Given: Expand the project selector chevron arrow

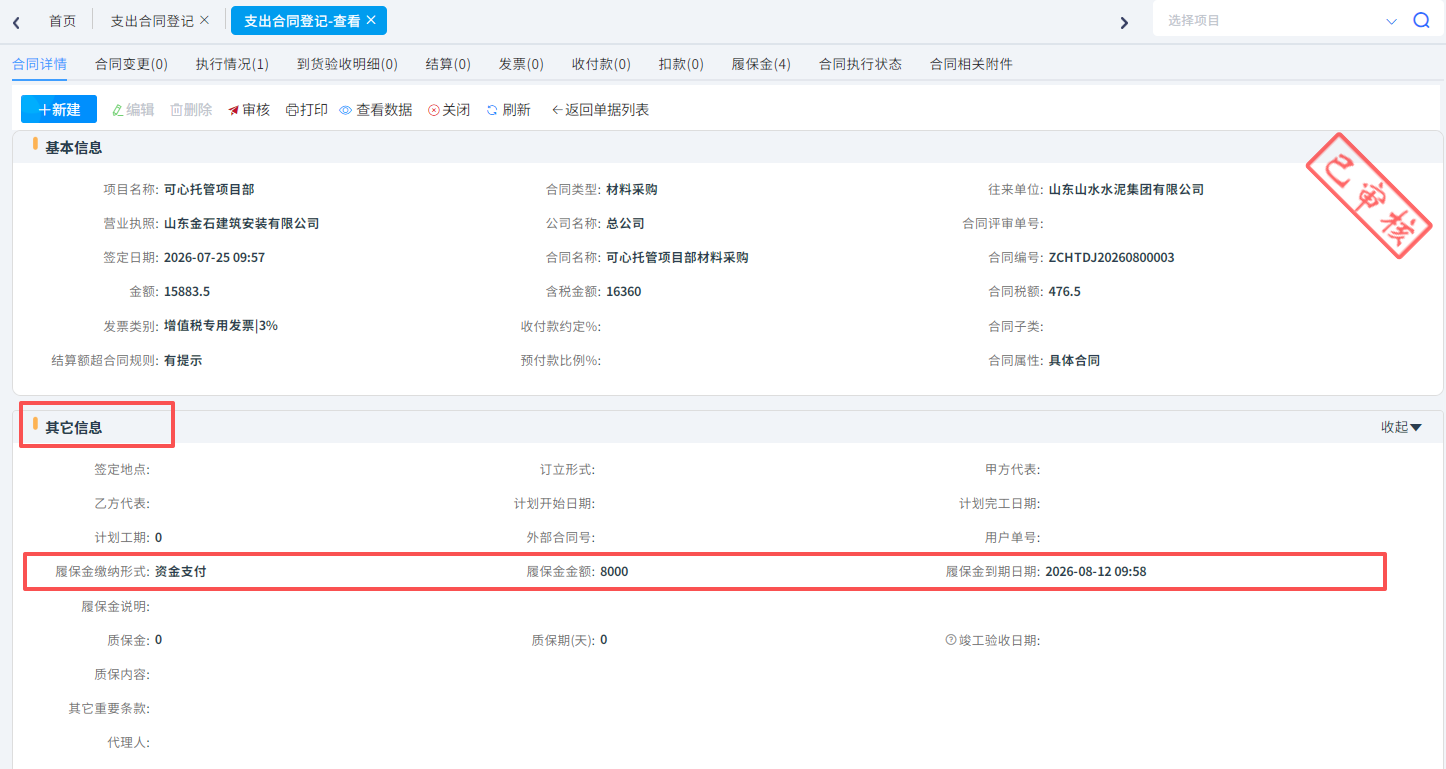Looking at the screenshot, I should pos(1391,21).
